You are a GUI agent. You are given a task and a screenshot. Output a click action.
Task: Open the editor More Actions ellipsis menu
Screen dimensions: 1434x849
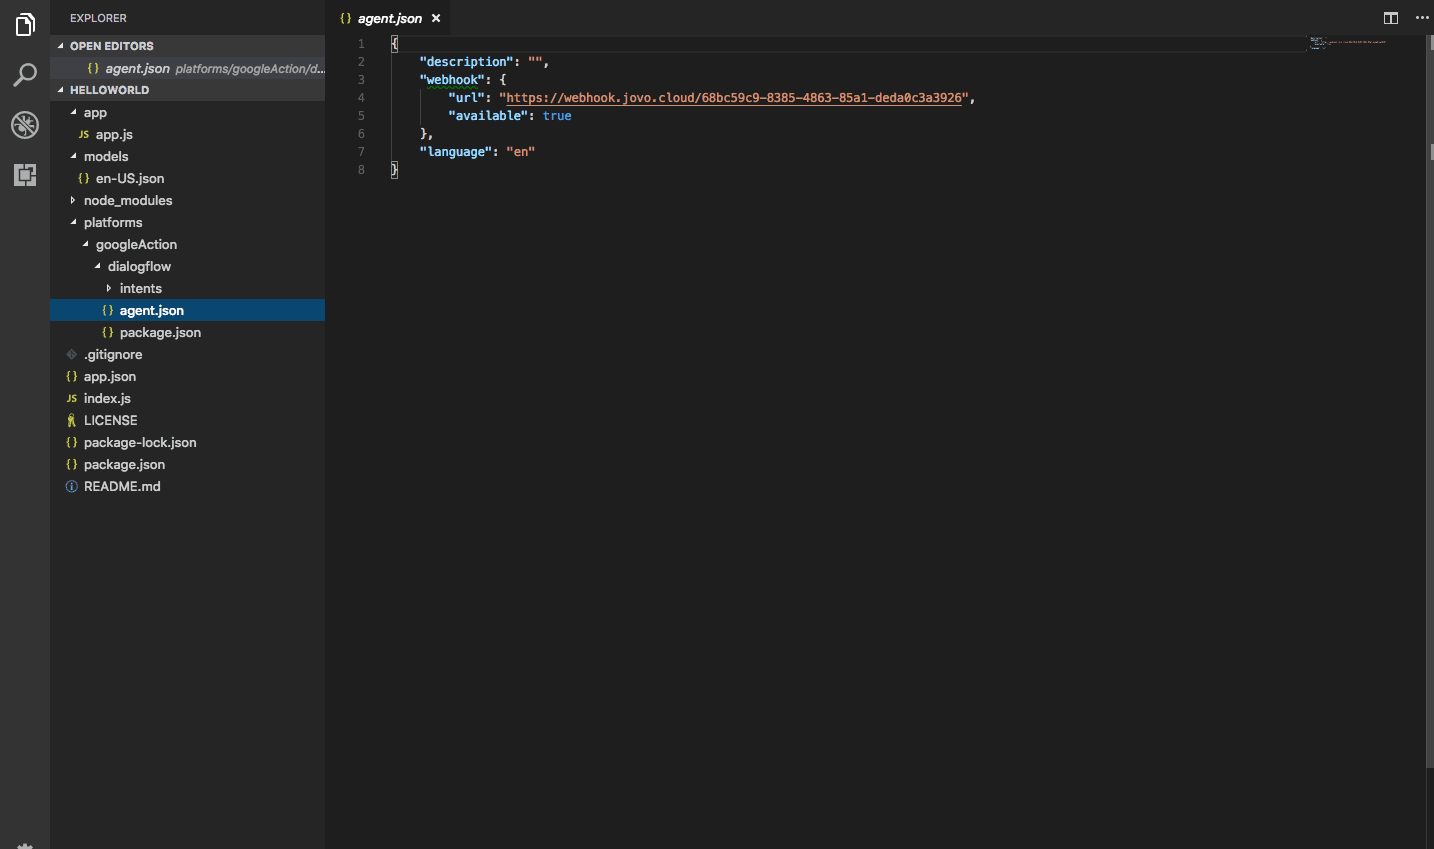1422,18
